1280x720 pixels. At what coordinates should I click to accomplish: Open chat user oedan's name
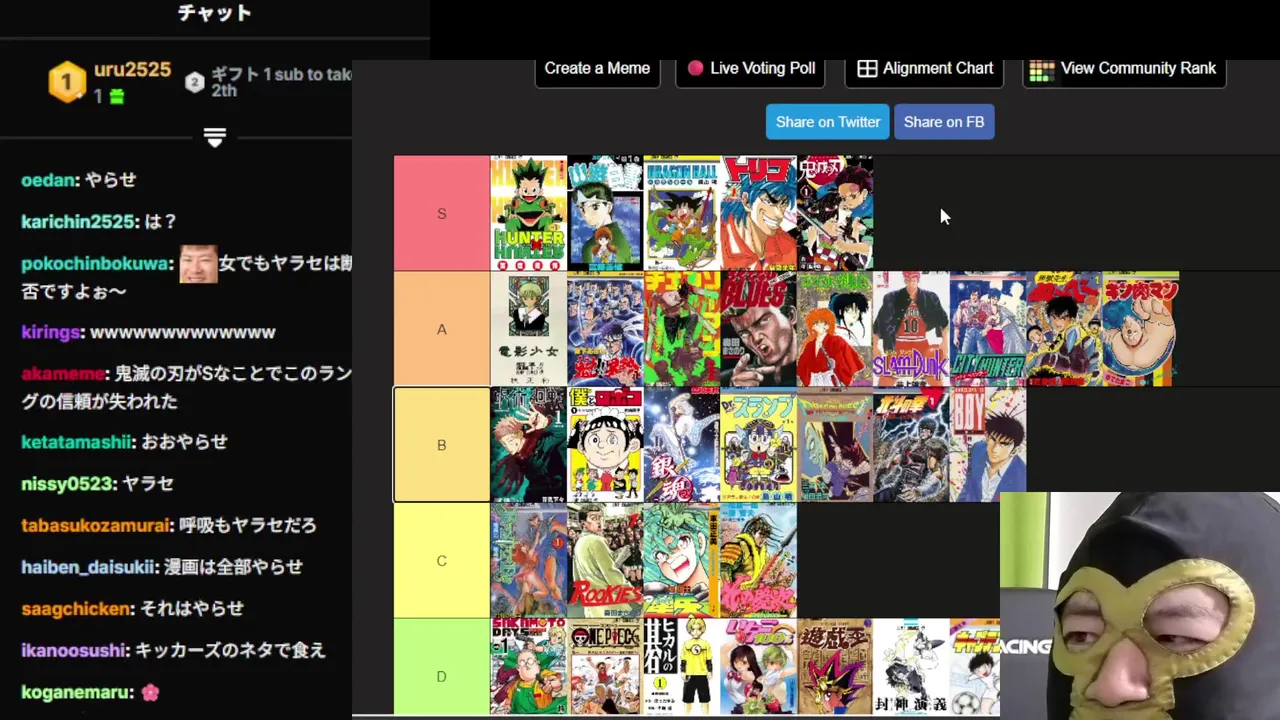49,180
